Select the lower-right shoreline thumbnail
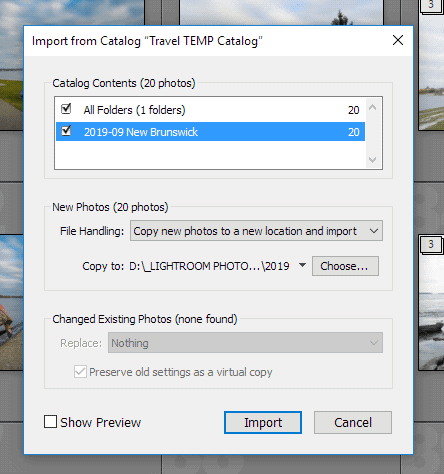Viewport: 444px width, 474px height. pyautogui.click(x=431, y=312)
